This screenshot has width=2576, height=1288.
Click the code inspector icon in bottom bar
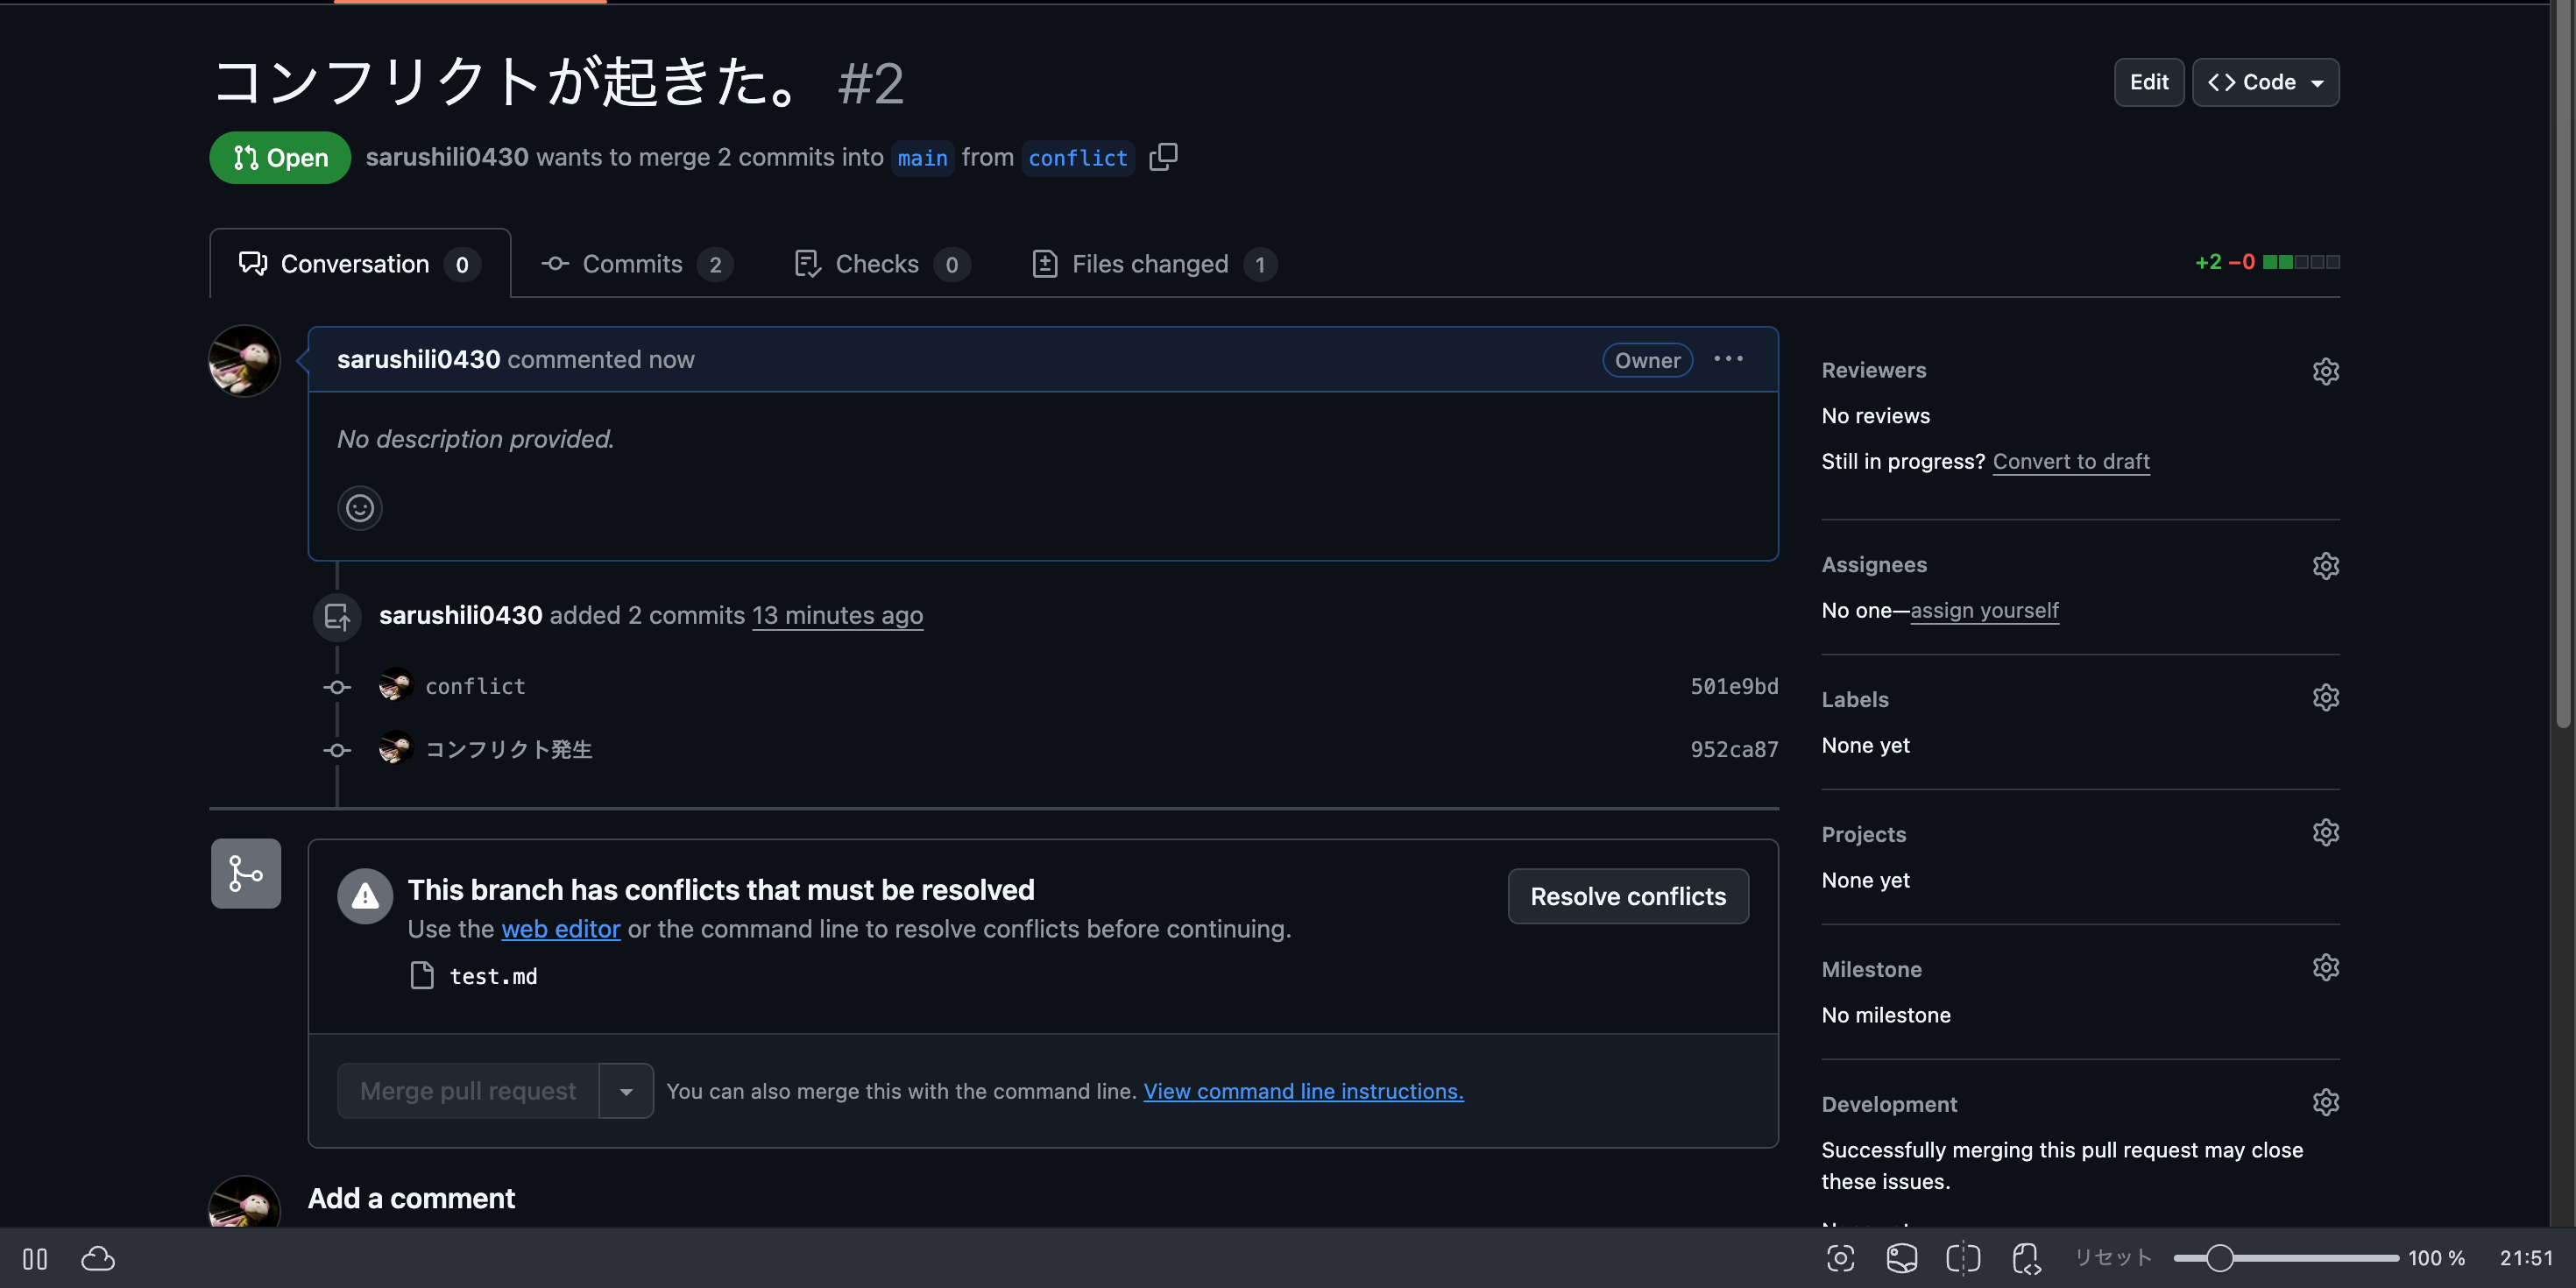point(2026,1258)
